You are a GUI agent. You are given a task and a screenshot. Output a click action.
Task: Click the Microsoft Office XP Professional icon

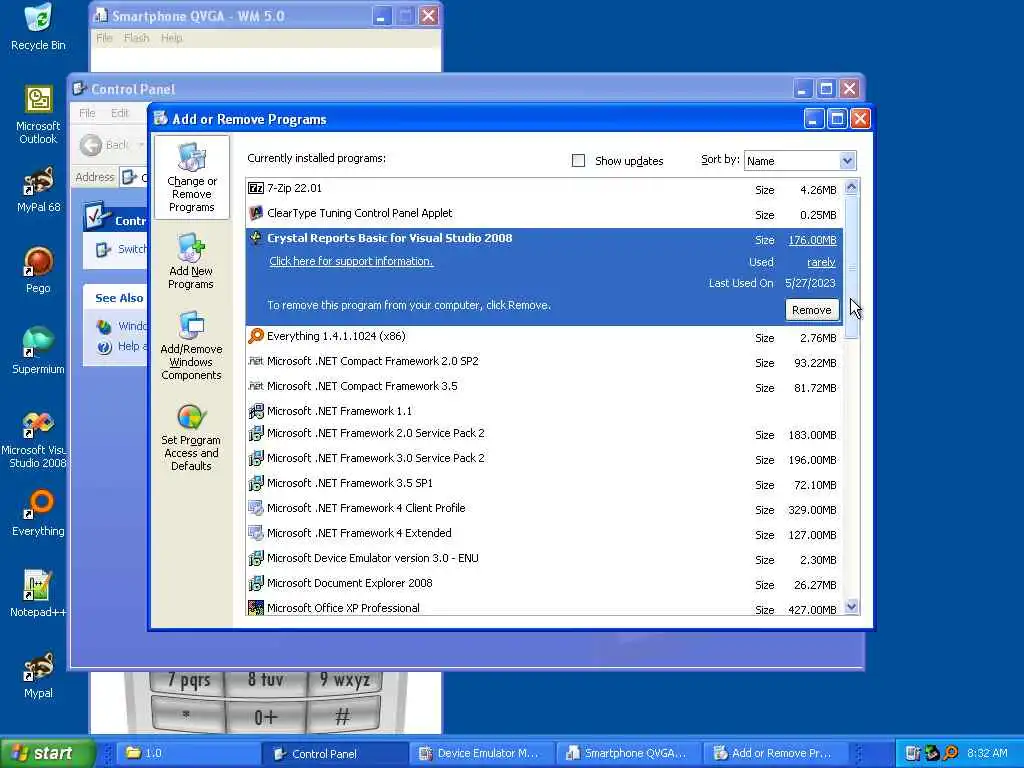click(x=256, y=608)
